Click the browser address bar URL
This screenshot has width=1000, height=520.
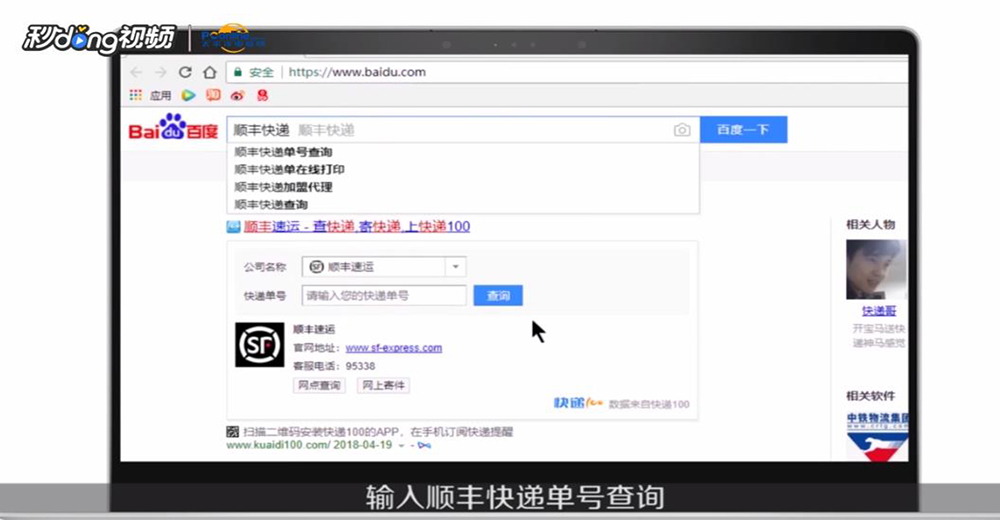point(357,72)
